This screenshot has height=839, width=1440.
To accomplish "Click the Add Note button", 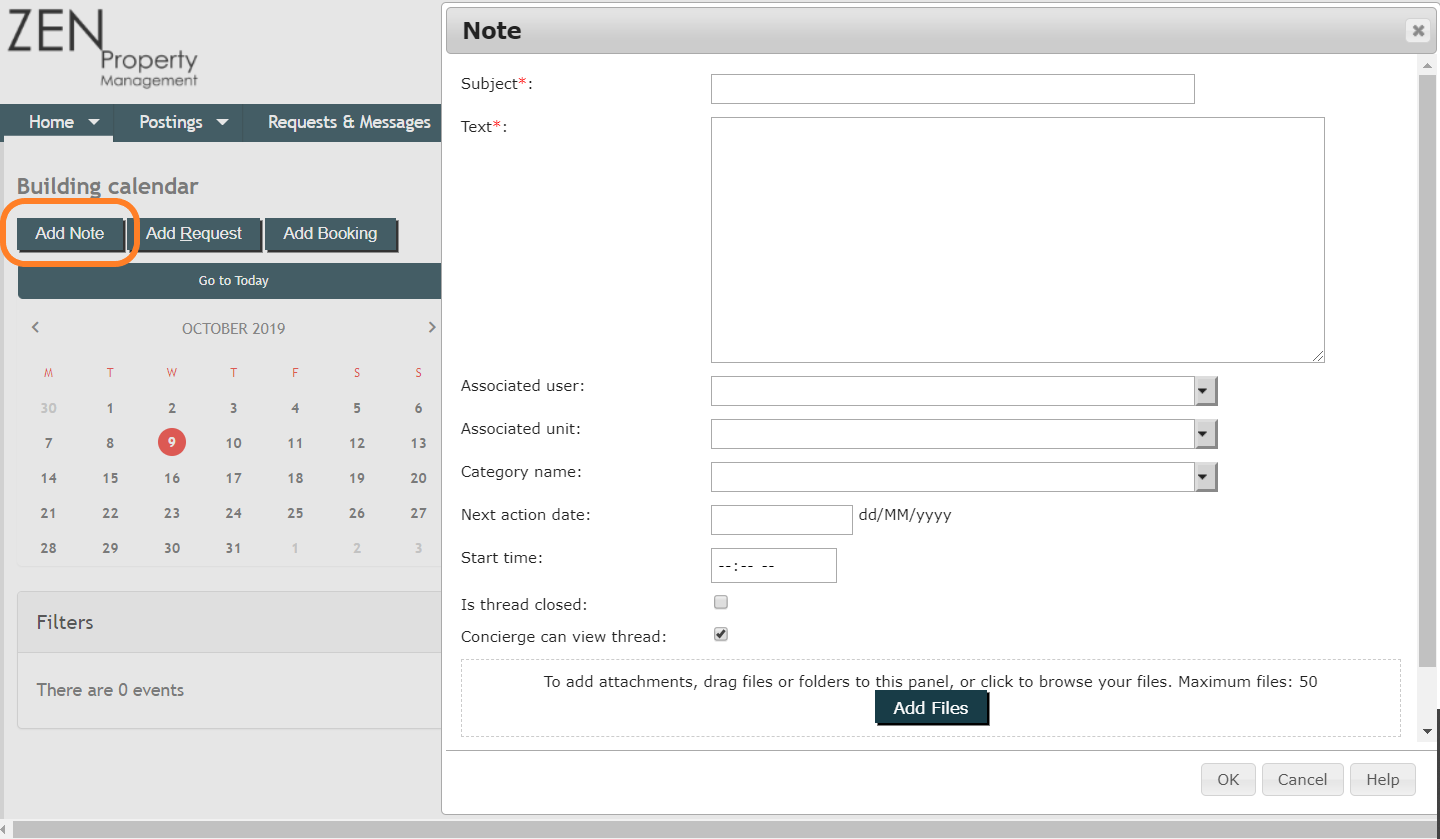I will 70,233.
